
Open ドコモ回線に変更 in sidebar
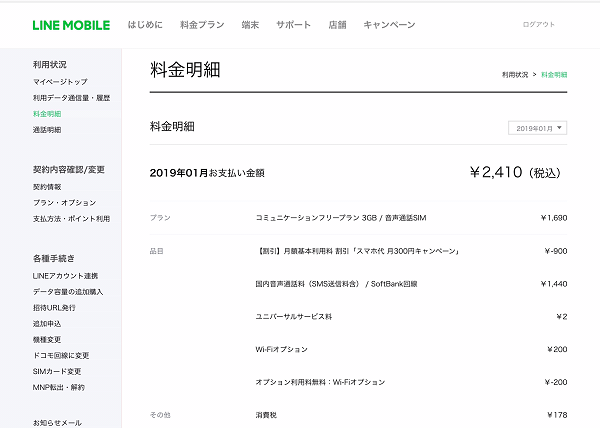(61, 355)
